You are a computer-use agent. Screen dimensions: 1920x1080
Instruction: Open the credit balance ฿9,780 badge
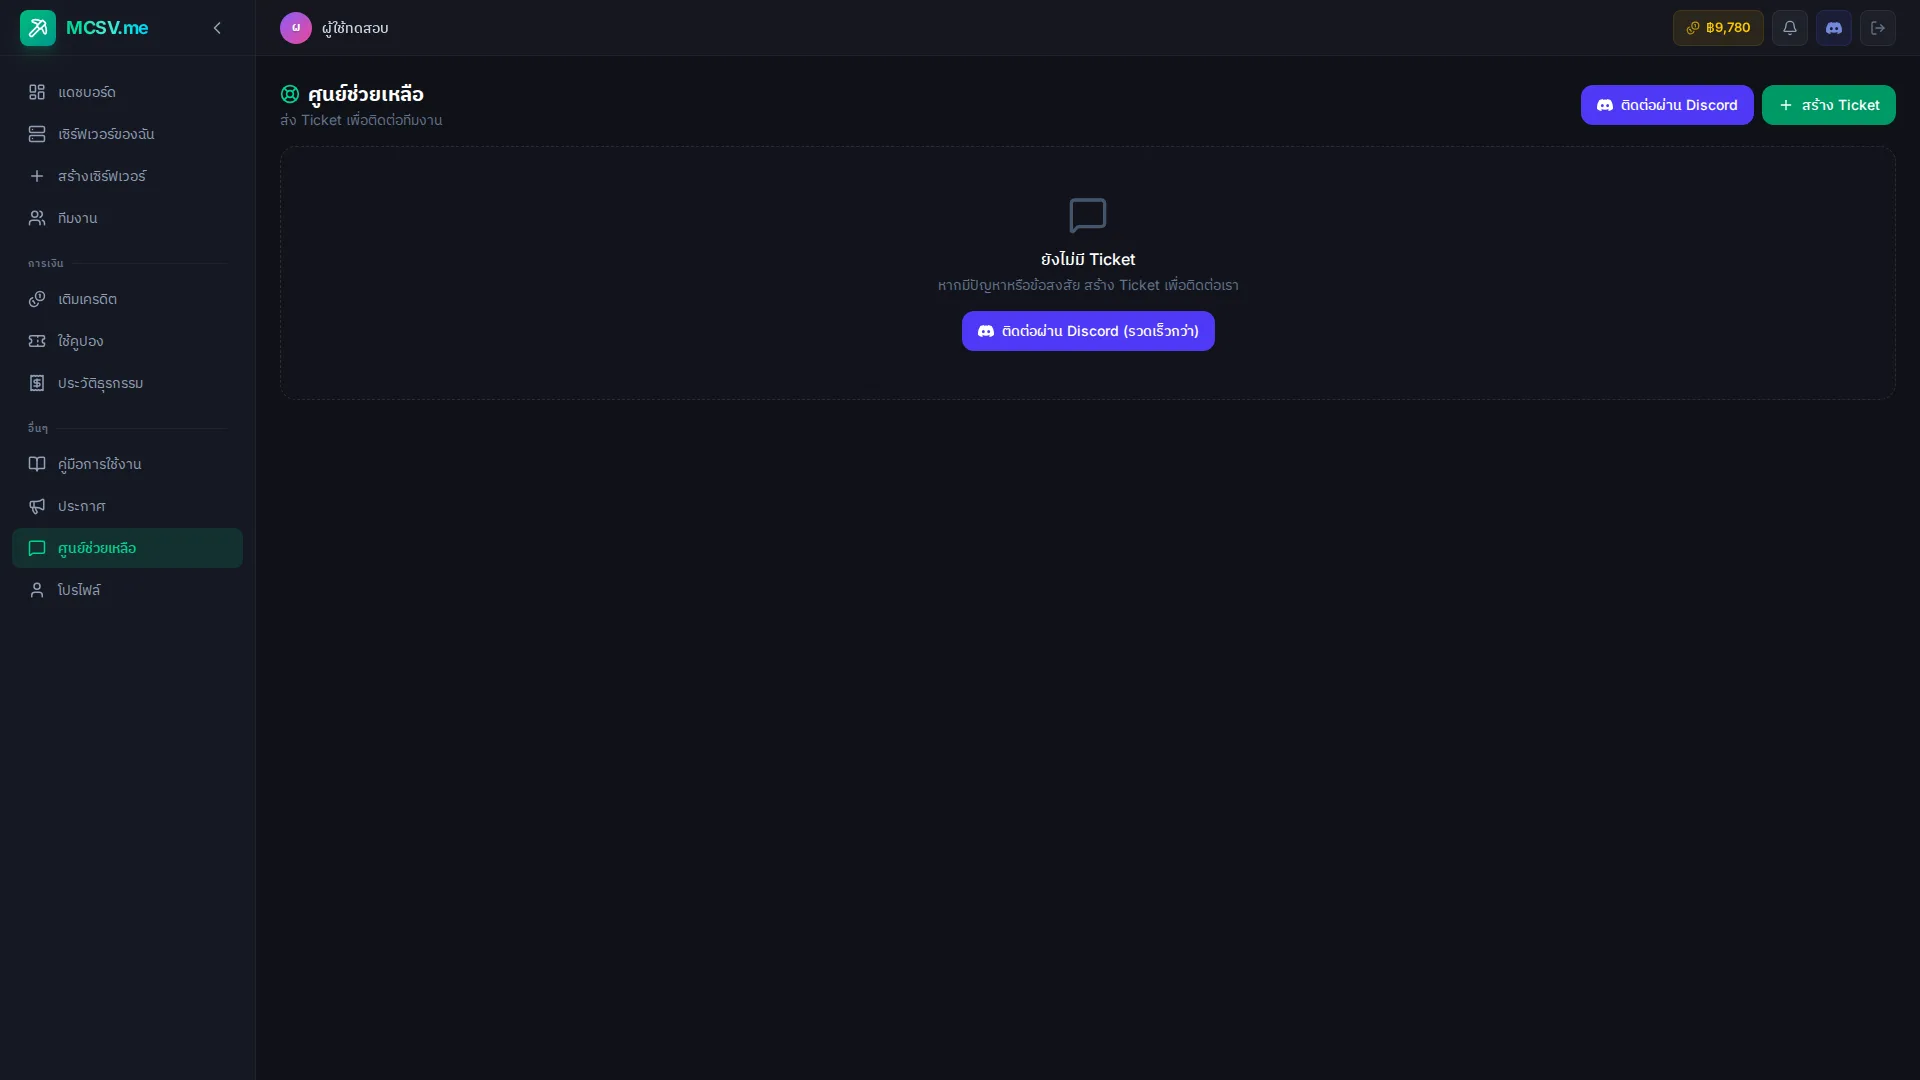click(1717, 28)
